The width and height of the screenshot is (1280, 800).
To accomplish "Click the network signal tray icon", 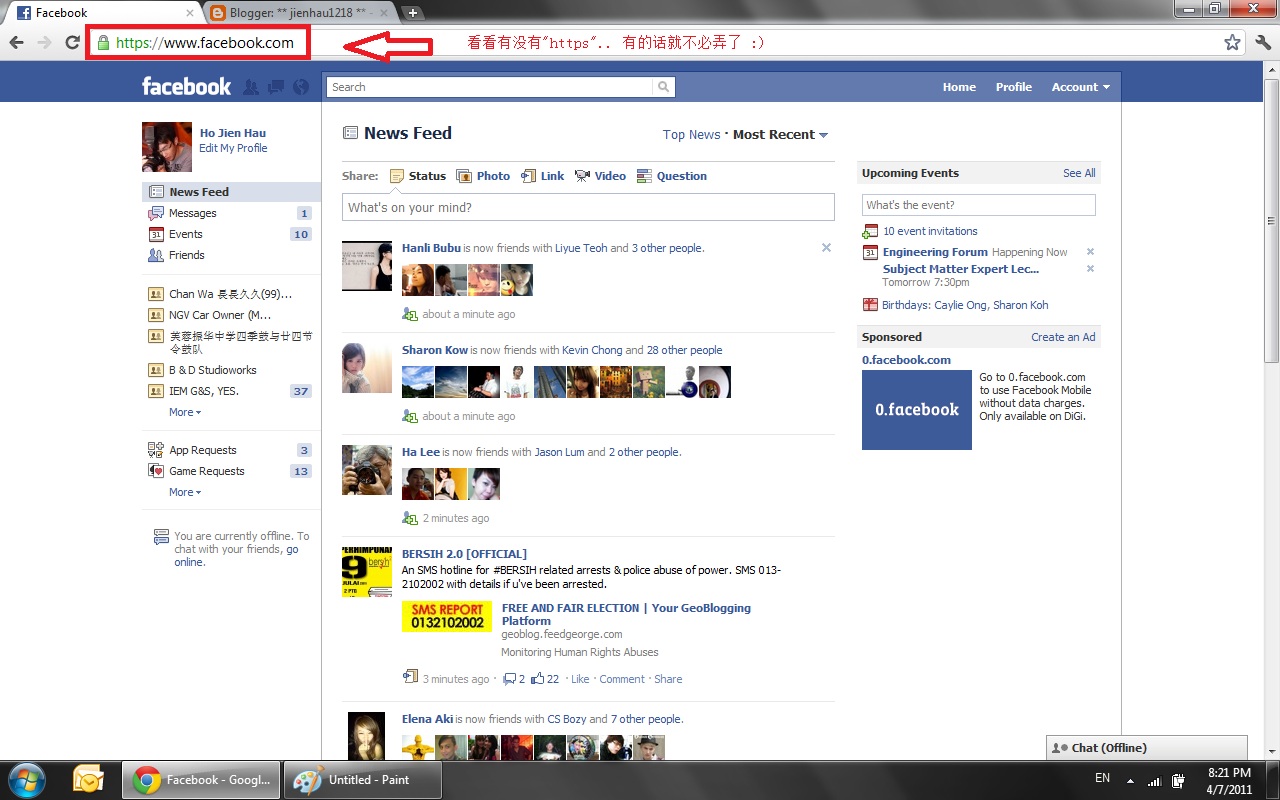I will click(1154, 780).
